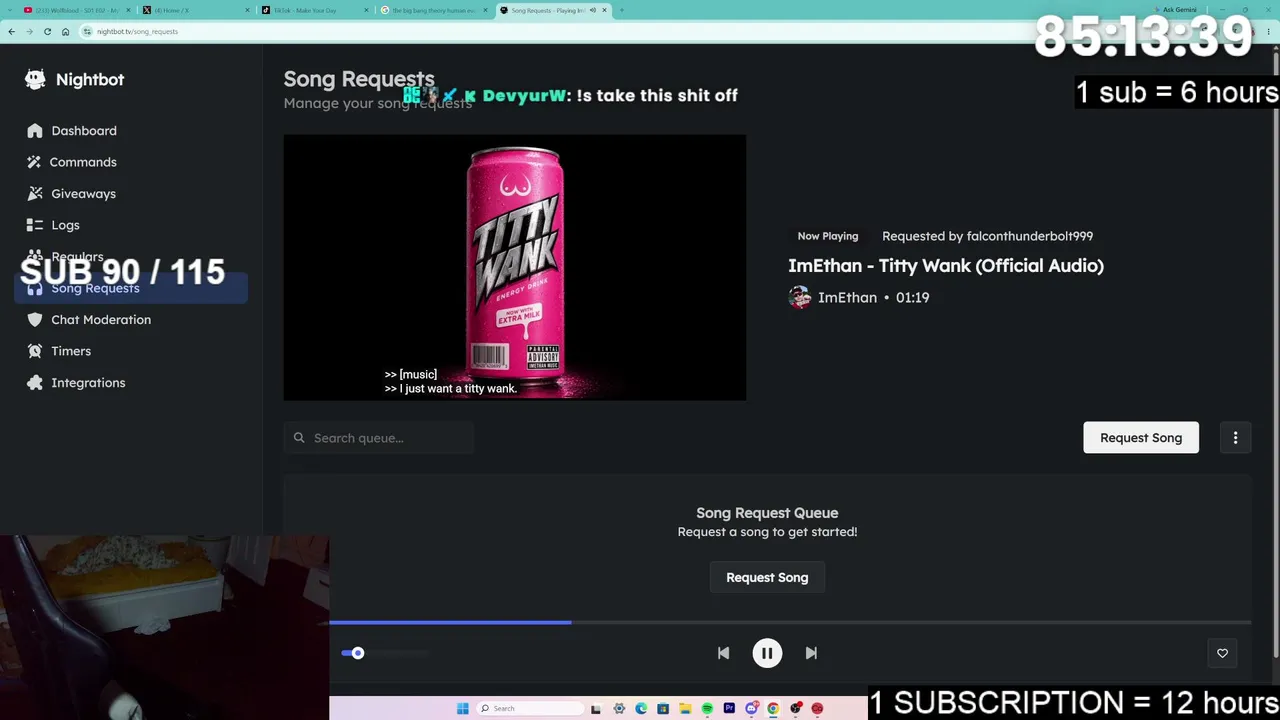Open Spotify from the taskbar

707,709
